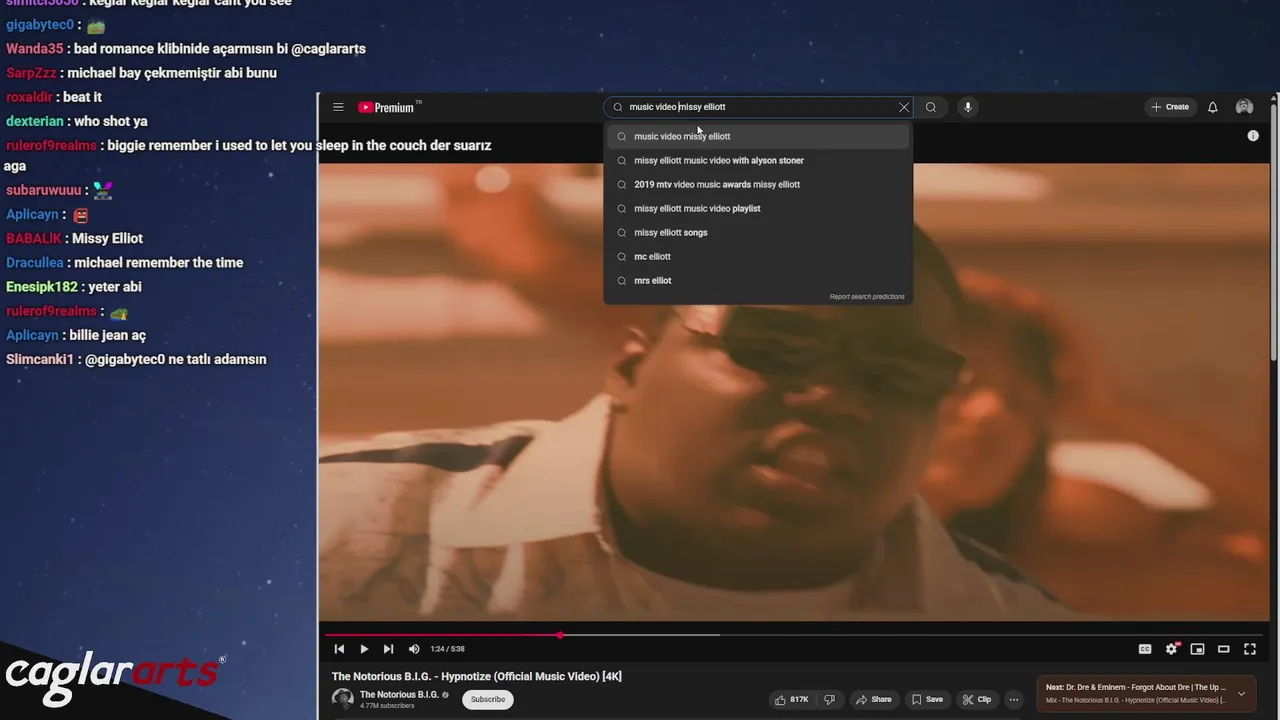Click chat username 'Enesipk182'
This screenshot has width=1280, height=720.
coord(41,286)
